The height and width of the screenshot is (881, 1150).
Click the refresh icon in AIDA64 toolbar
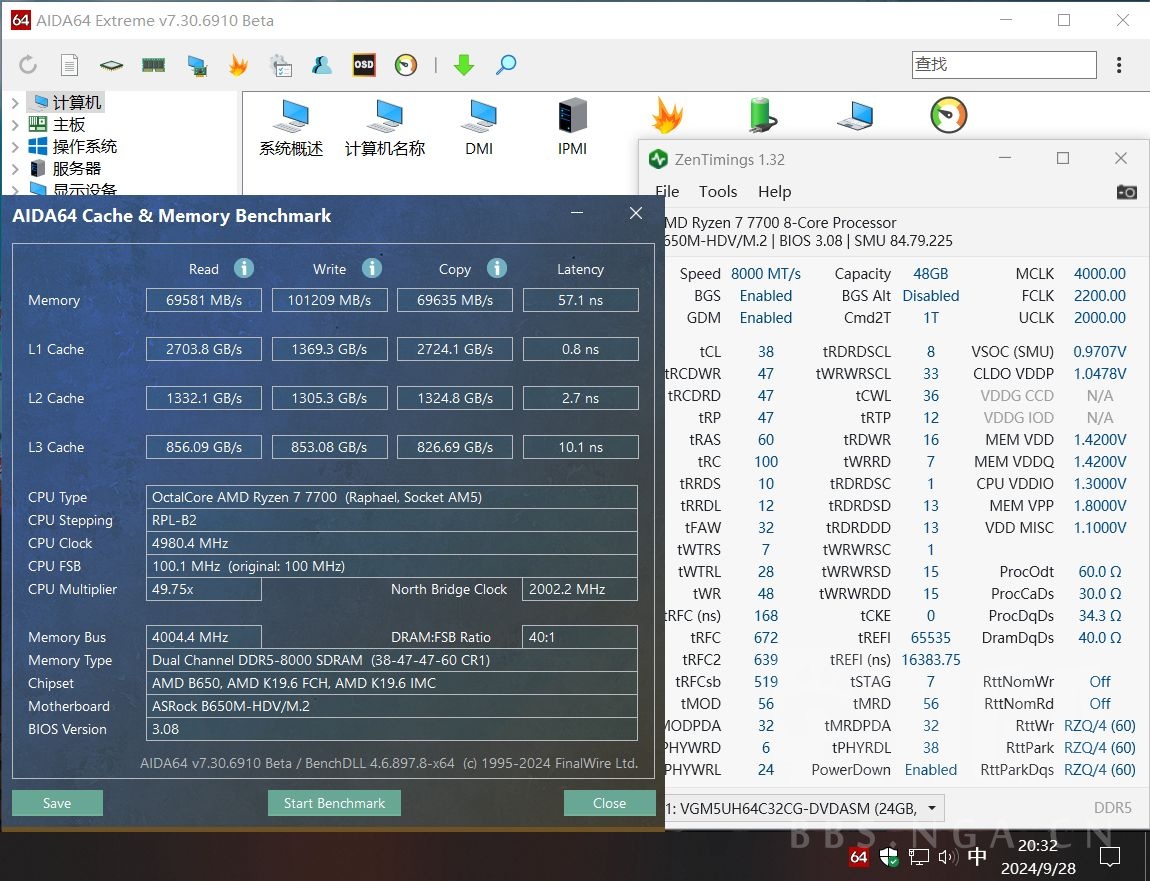click(28, 65)
